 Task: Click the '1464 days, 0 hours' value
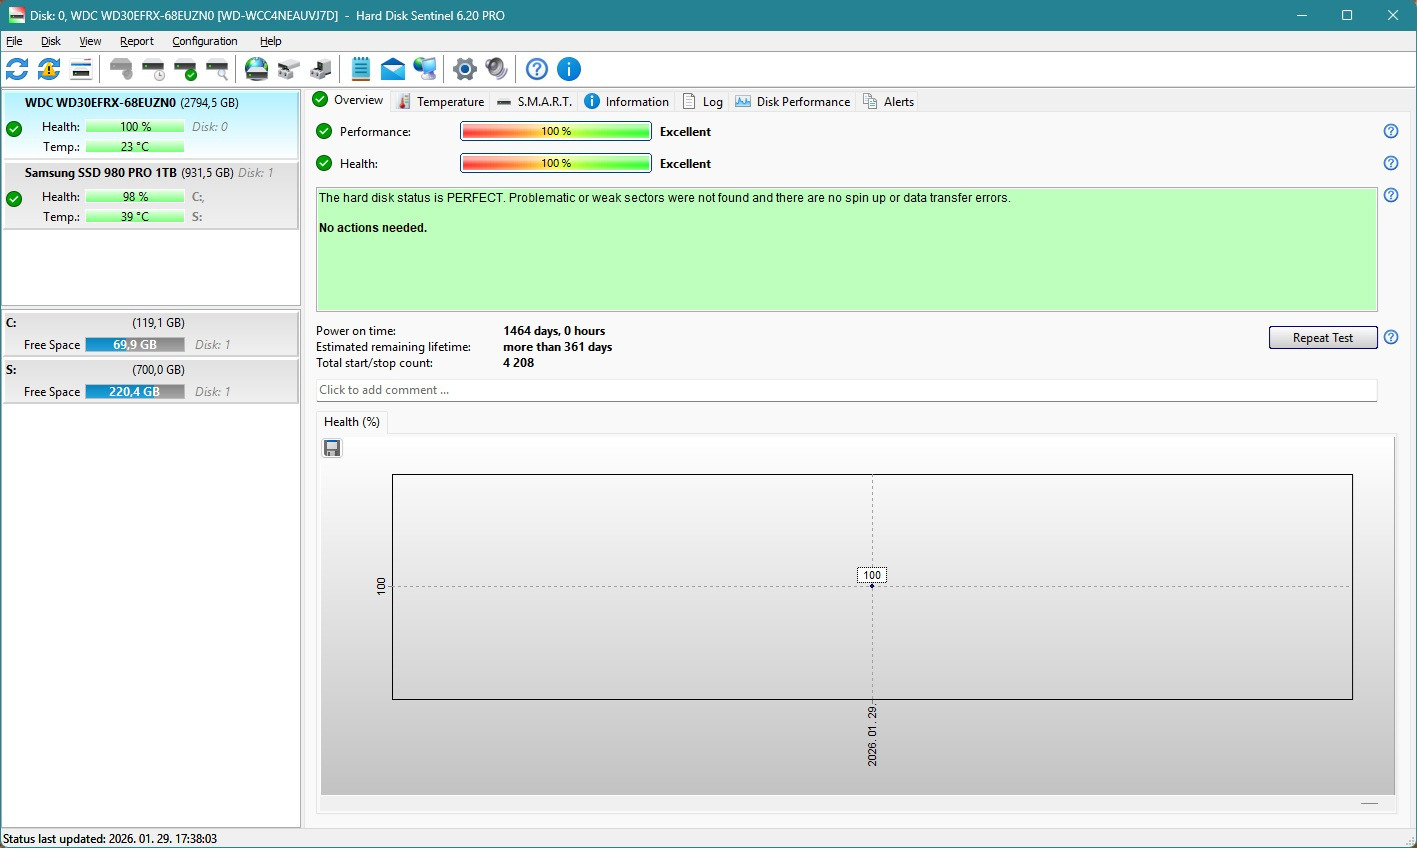pyautogui.click(x=554, y=331)
